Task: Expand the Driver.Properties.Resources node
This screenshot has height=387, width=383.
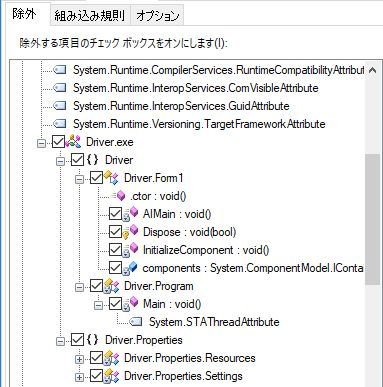Action: click(79, 359)
